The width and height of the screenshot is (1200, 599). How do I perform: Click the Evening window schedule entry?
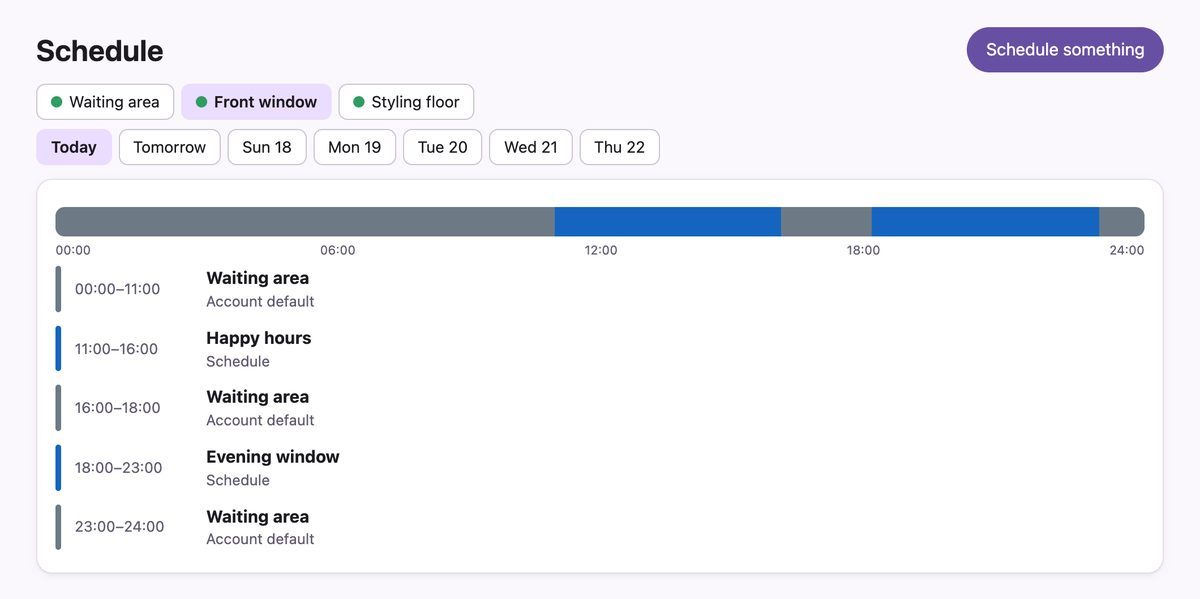tap(600, 468)
